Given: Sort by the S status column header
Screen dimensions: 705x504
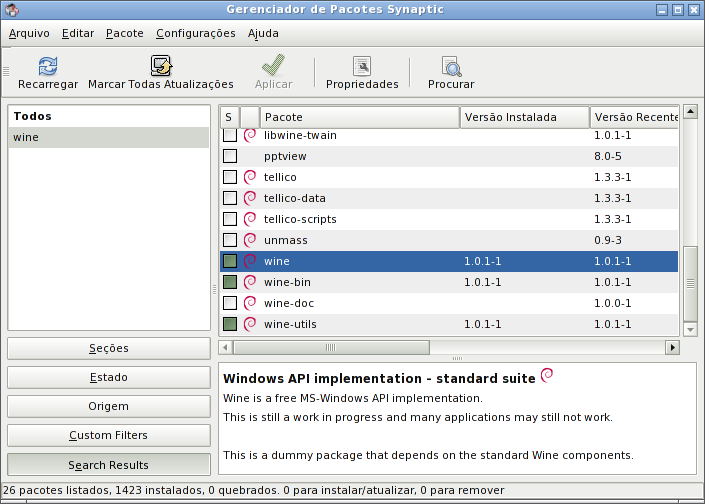Looking at the screenshot, I should 230,117.
